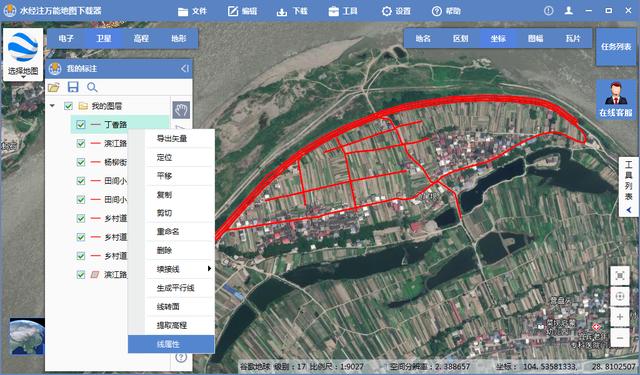Open the folder icon in 我的标注 panel
This screenshot has height=375, width=640.
[x=53, y=87]
